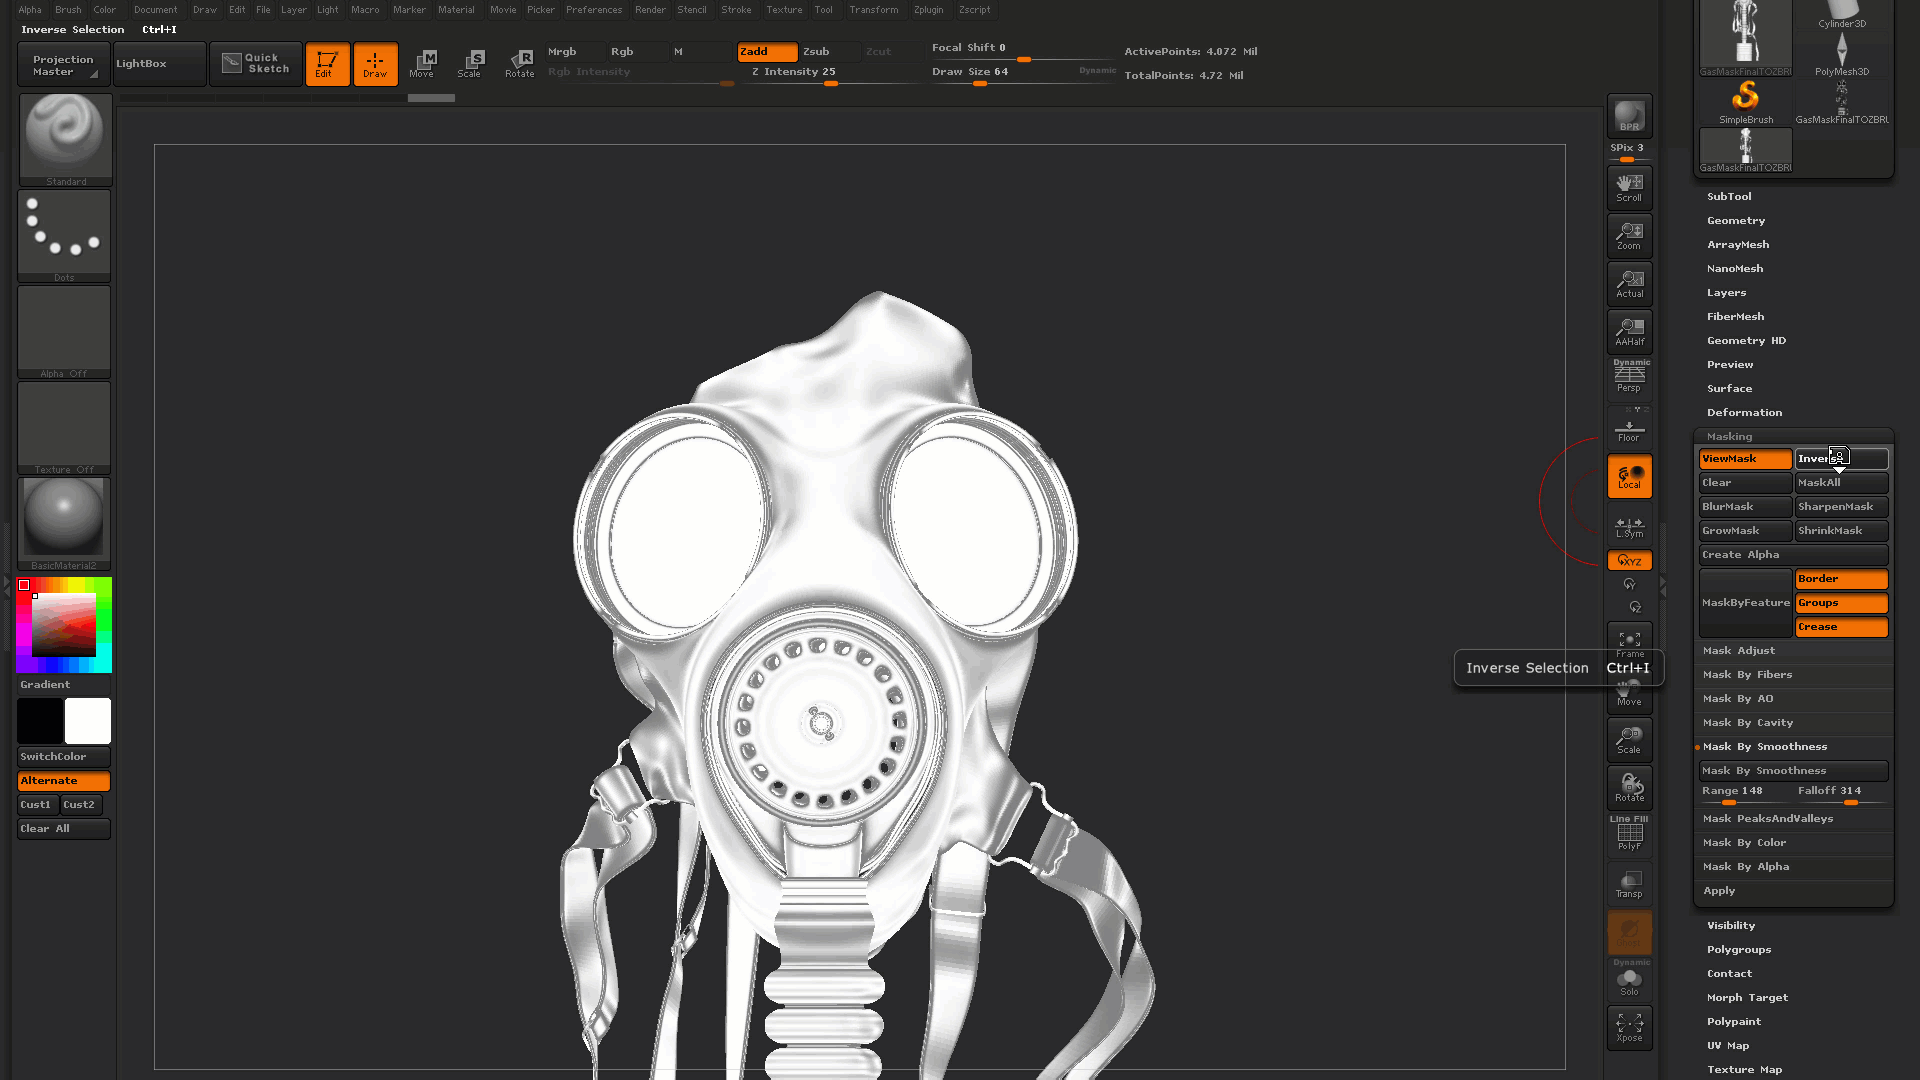Click Mask By Smoothness button
This screenshot has height=1080, width=1920.
coord(1793,771)
